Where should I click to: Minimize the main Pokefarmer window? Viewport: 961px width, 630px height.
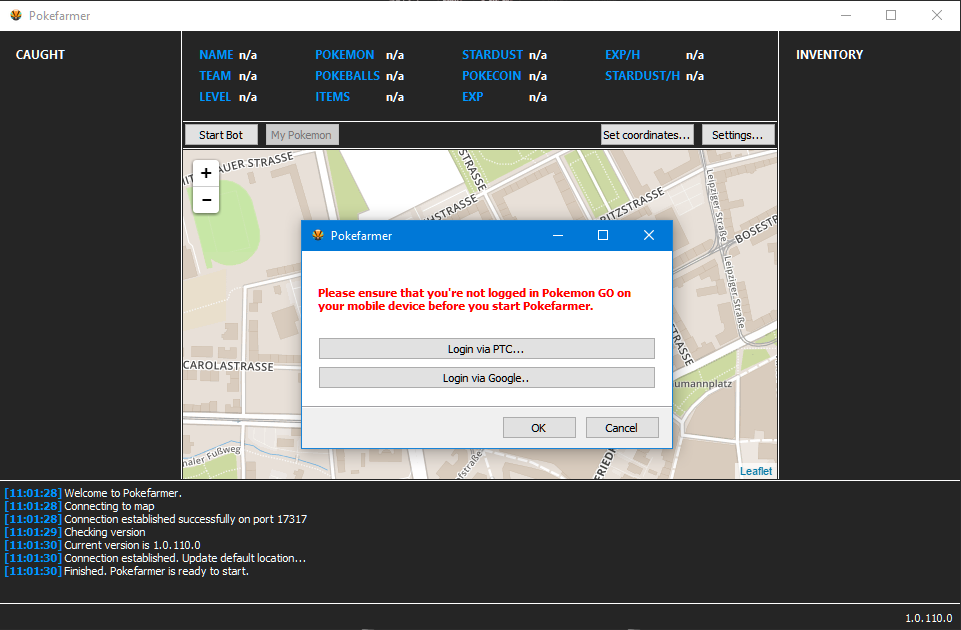pos(846,15)
